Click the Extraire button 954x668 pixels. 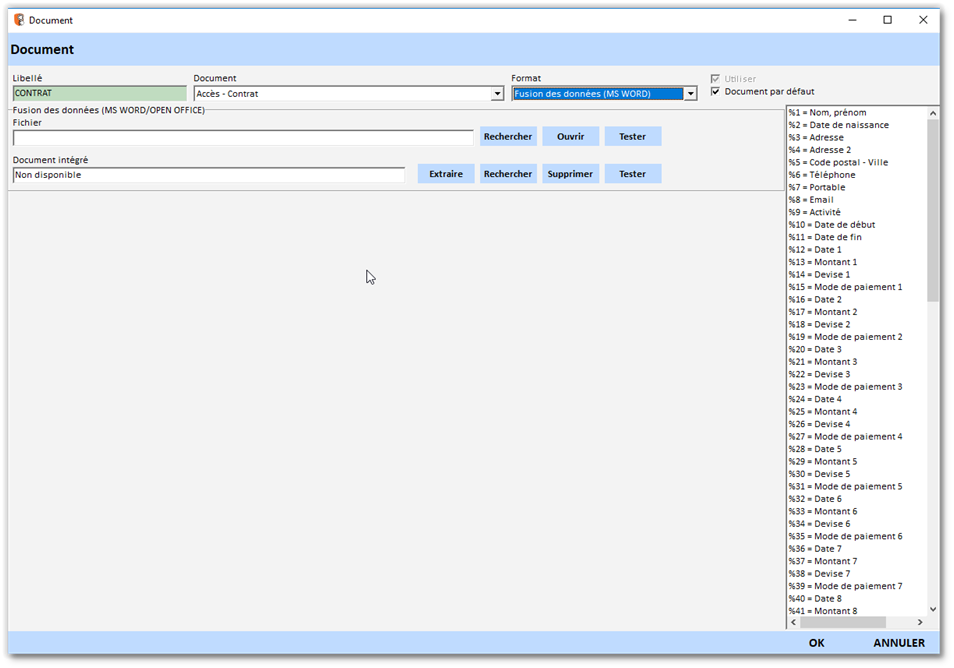446,174
